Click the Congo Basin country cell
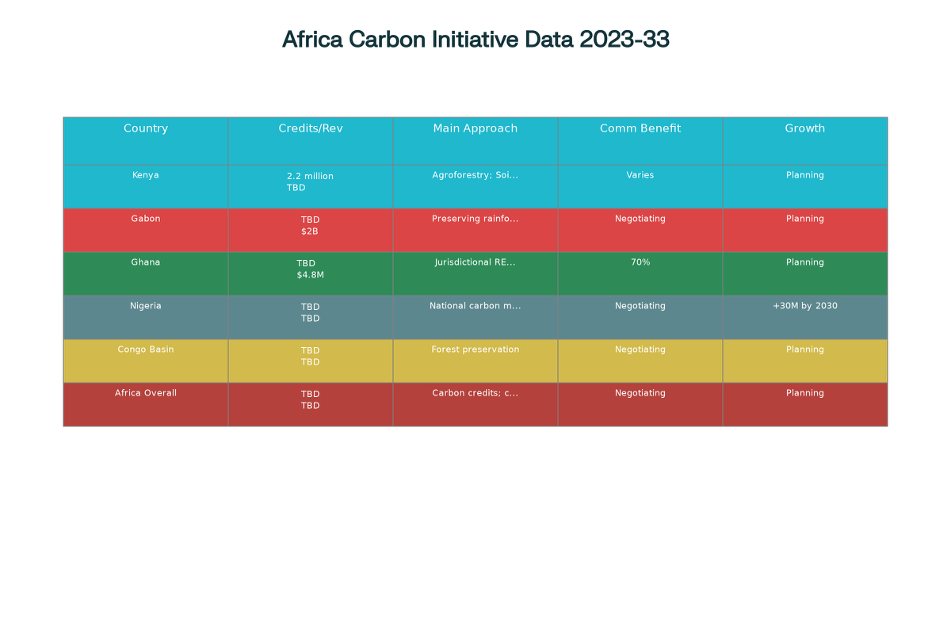Screen dimensions: 952x634 [145, 349]
